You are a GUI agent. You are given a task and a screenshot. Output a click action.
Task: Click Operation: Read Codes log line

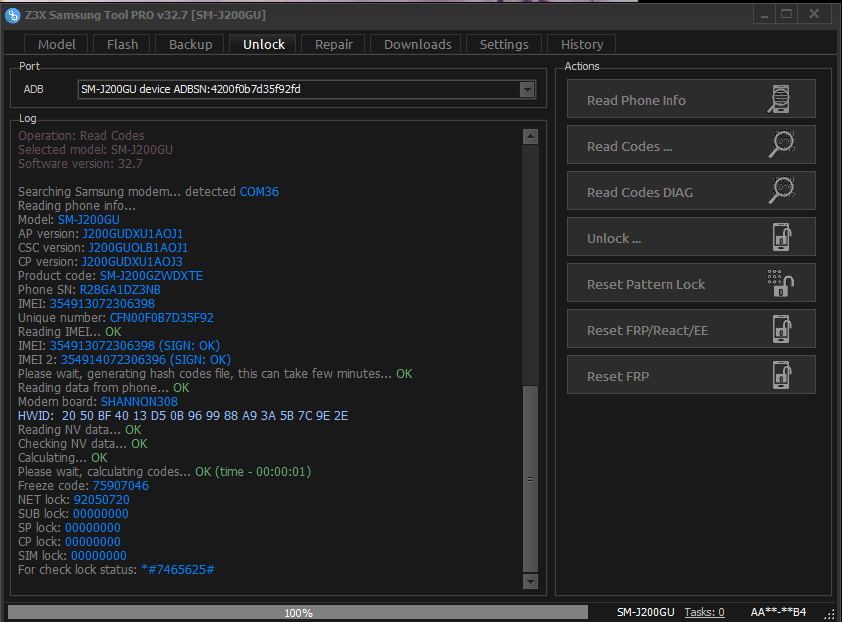(81, 135)
